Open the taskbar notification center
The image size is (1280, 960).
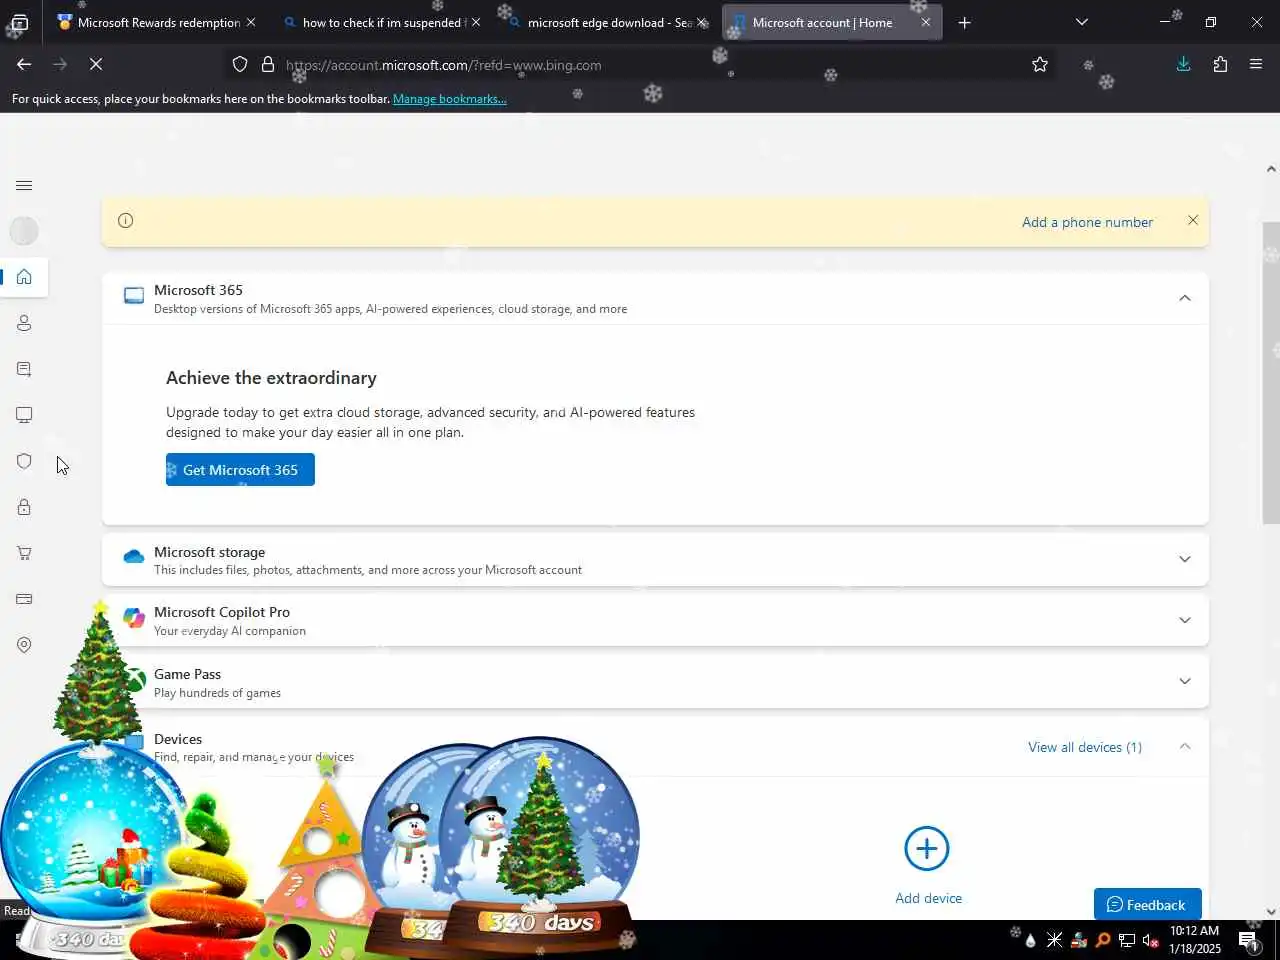tap(1249, 940)
